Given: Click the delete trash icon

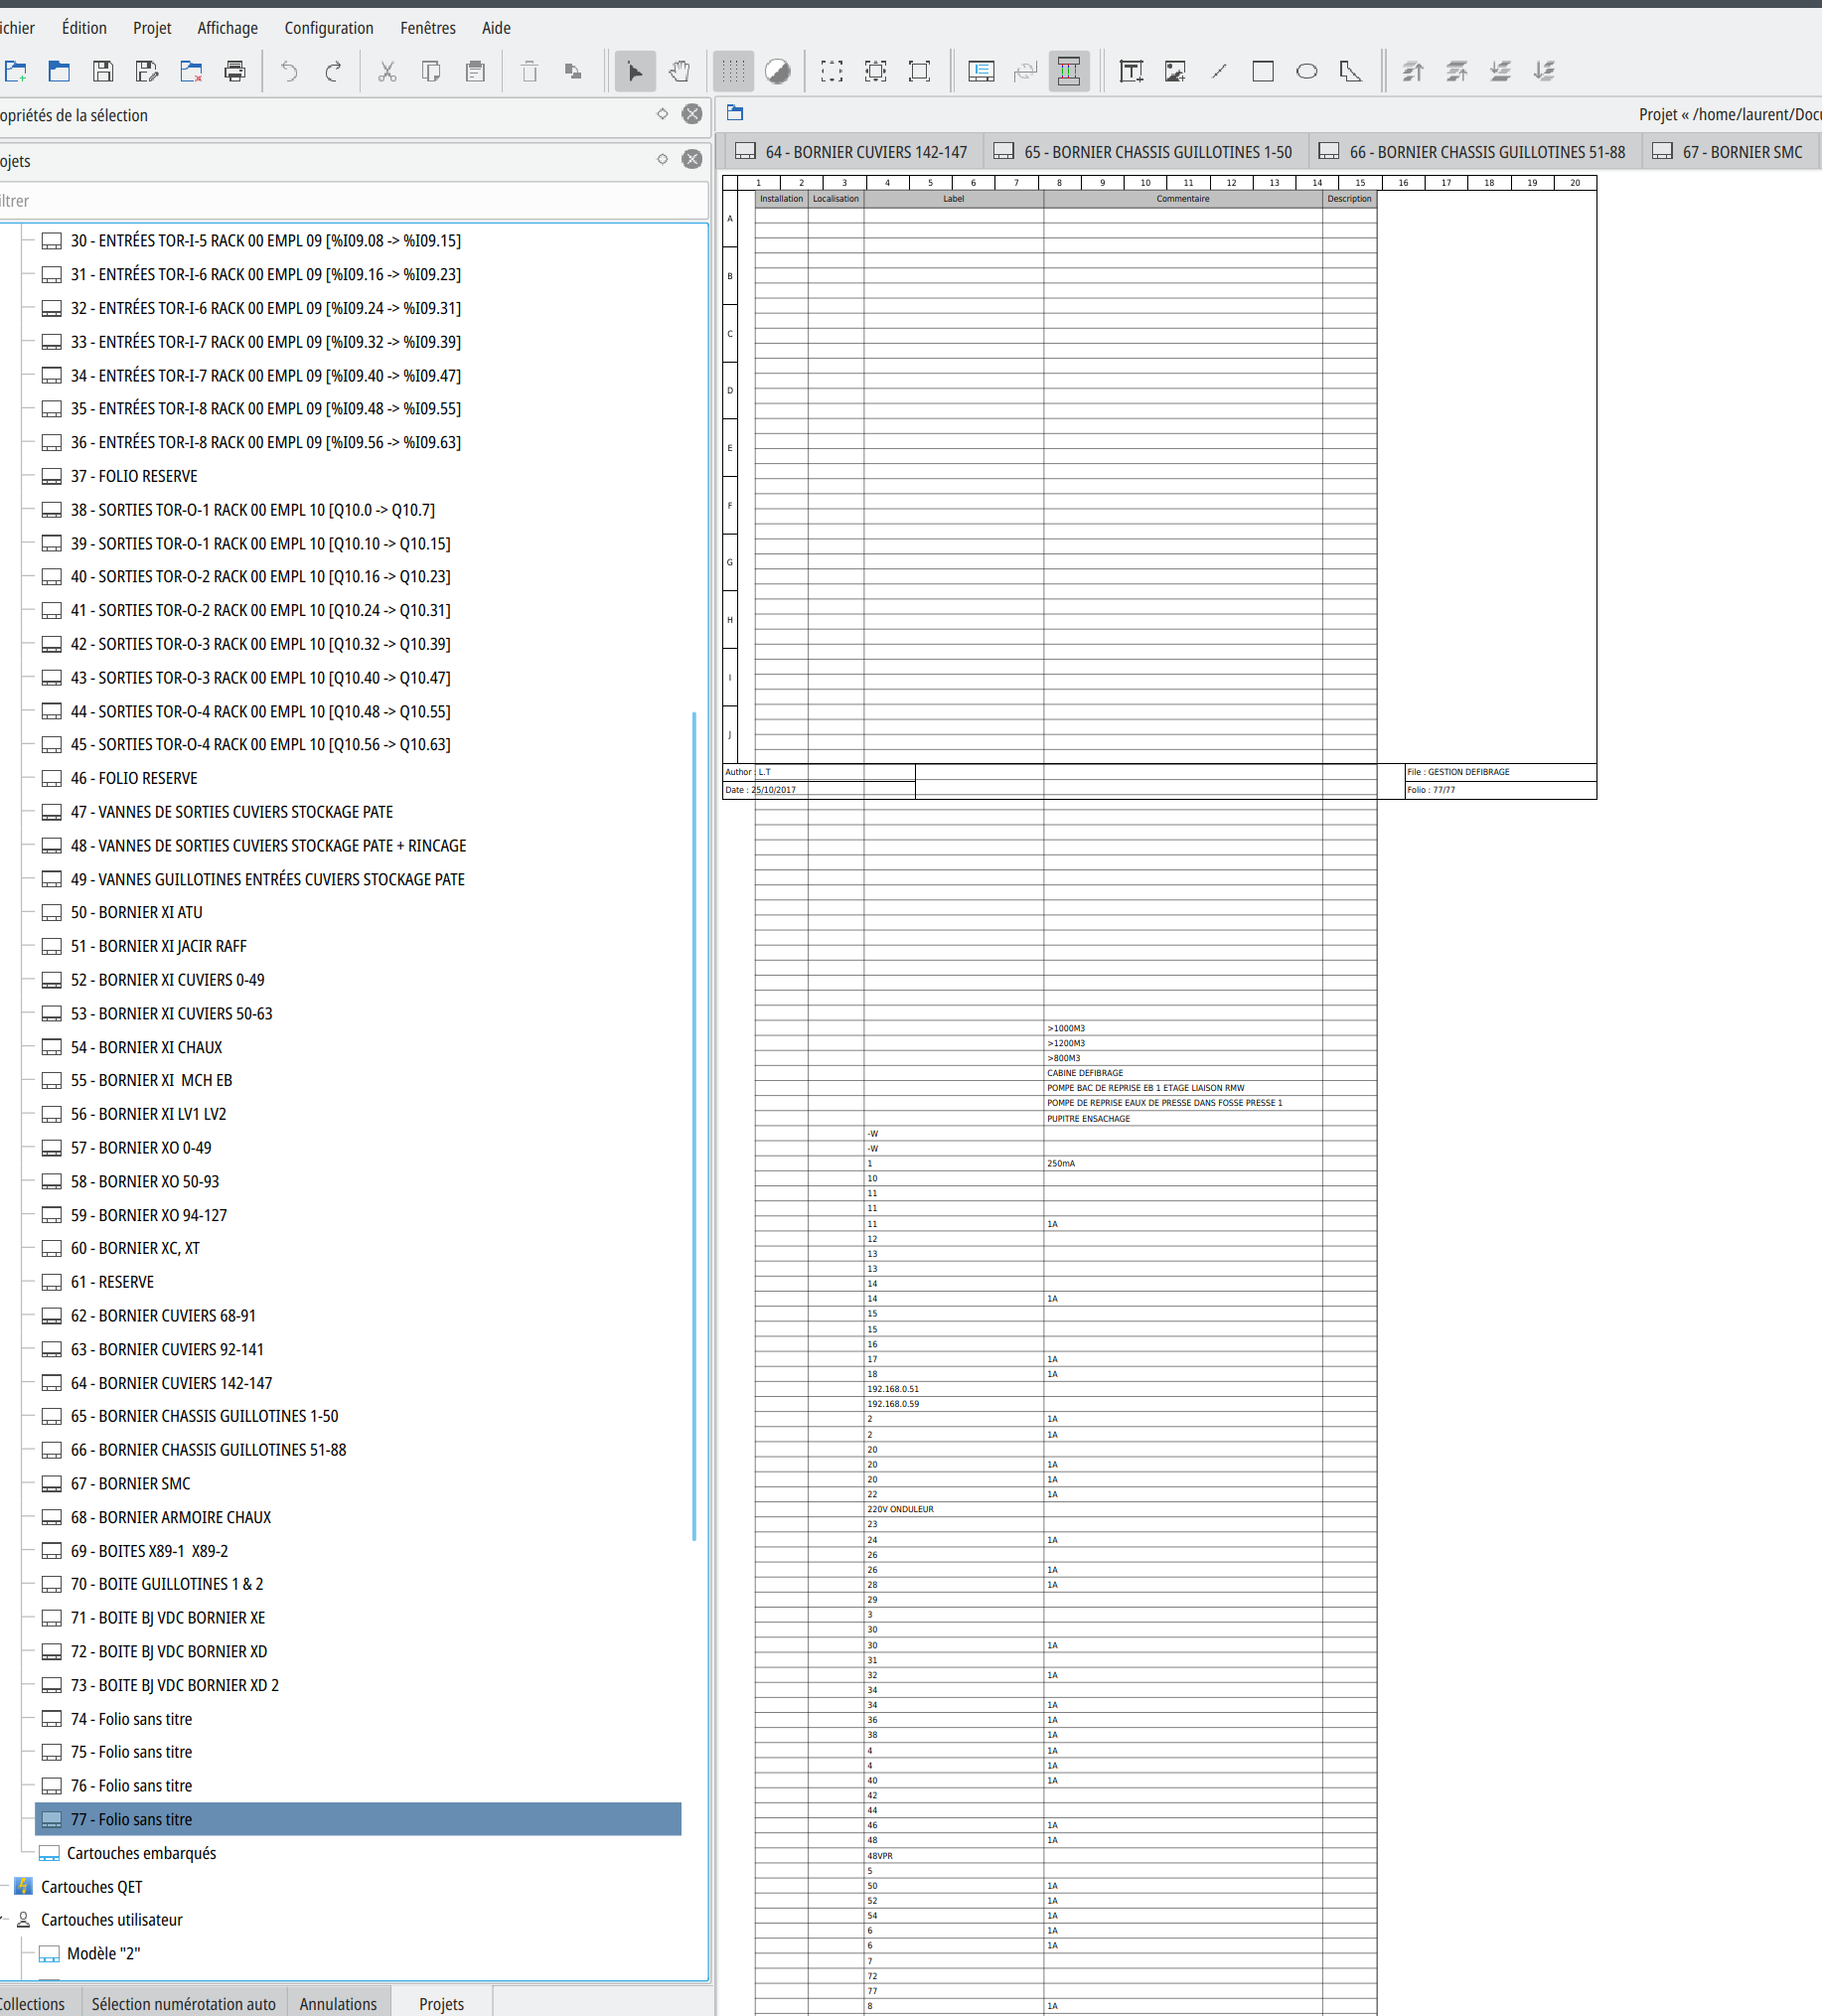Looking at the screenshot, I should pyautogui.click(x=529, y=71).
